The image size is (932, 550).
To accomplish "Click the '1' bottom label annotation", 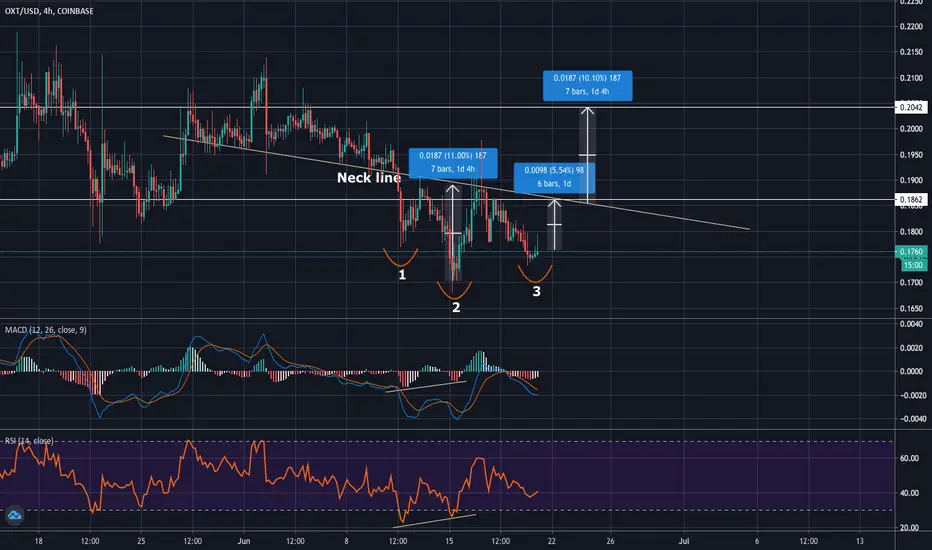I will pyautogui.click(x=402, y=275).
